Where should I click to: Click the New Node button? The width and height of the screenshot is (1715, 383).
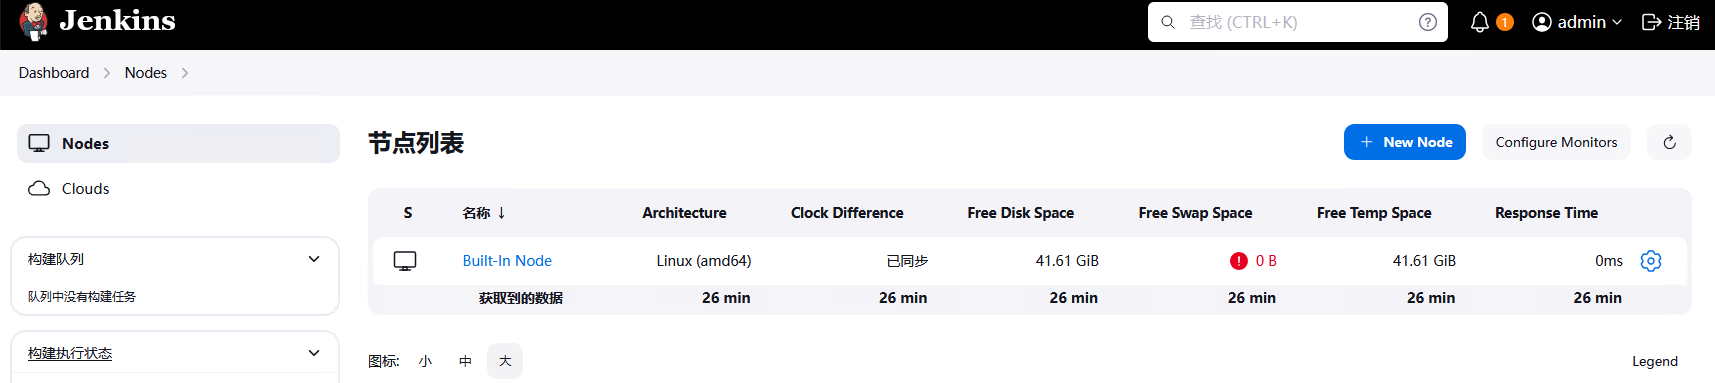(1404, 142)
